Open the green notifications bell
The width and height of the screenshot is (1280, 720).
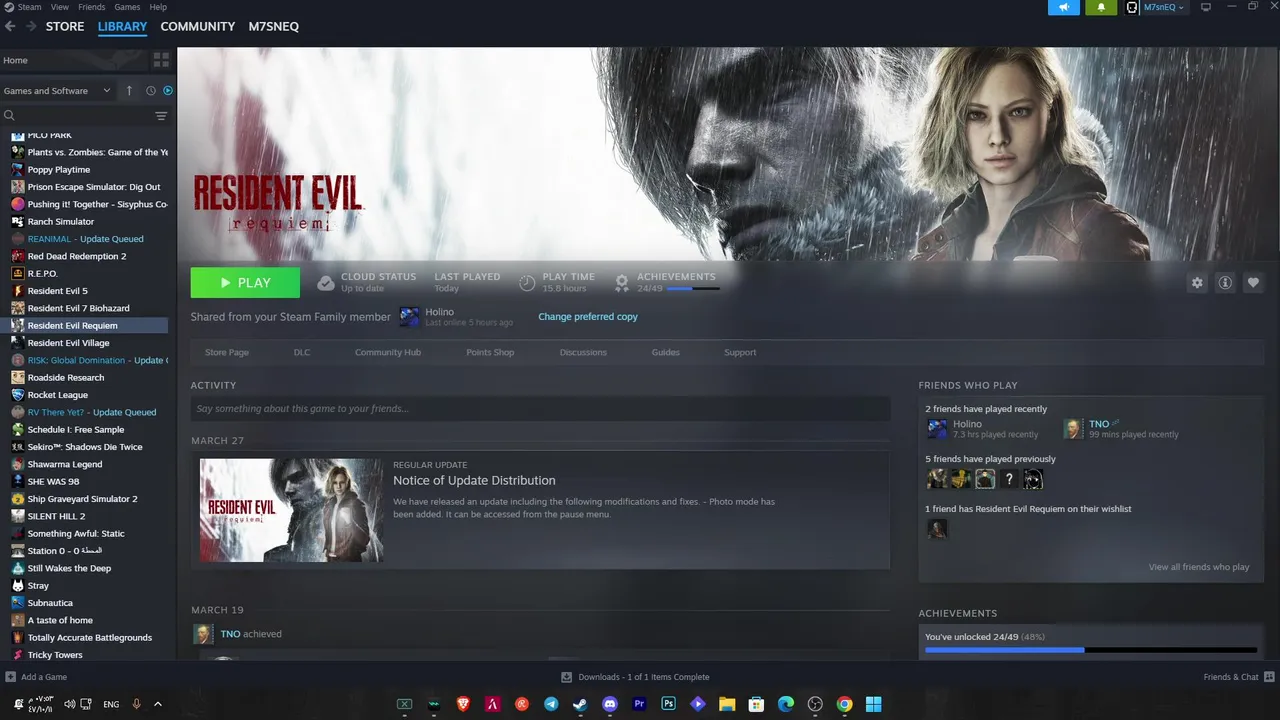click(1101, 7)
